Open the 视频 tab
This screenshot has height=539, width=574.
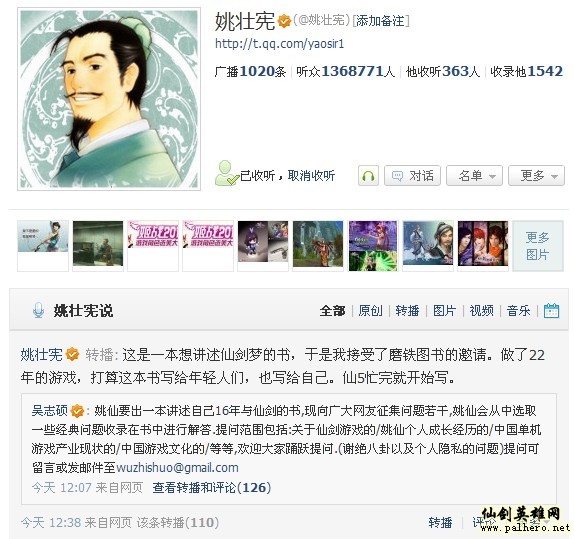pos(481,311)
